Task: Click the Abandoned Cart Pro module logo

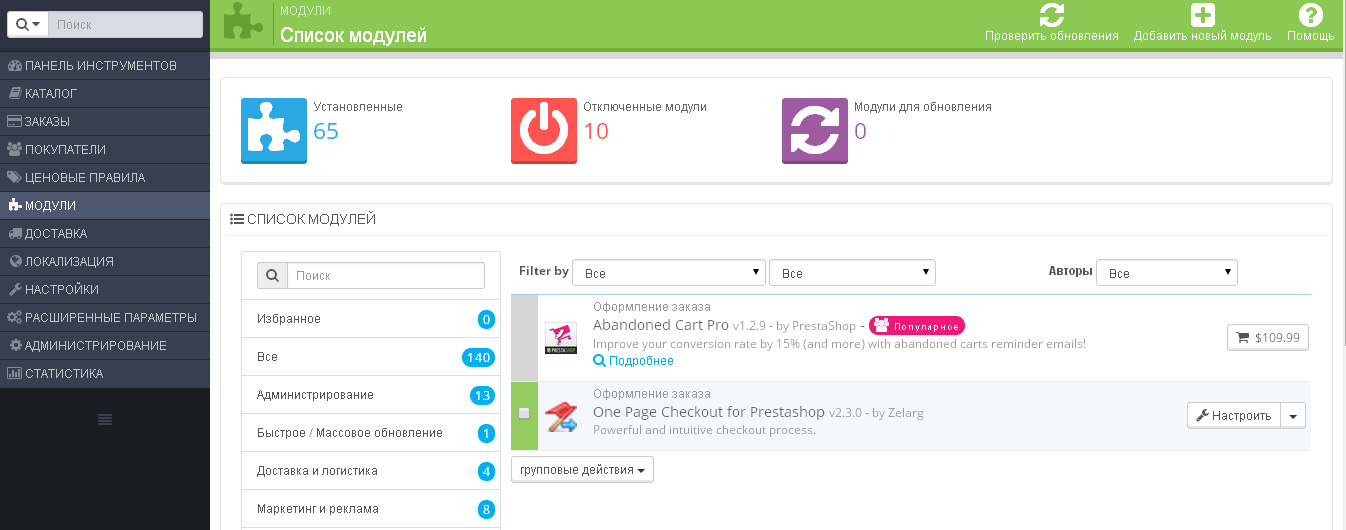Action: (x=561, y=338)
